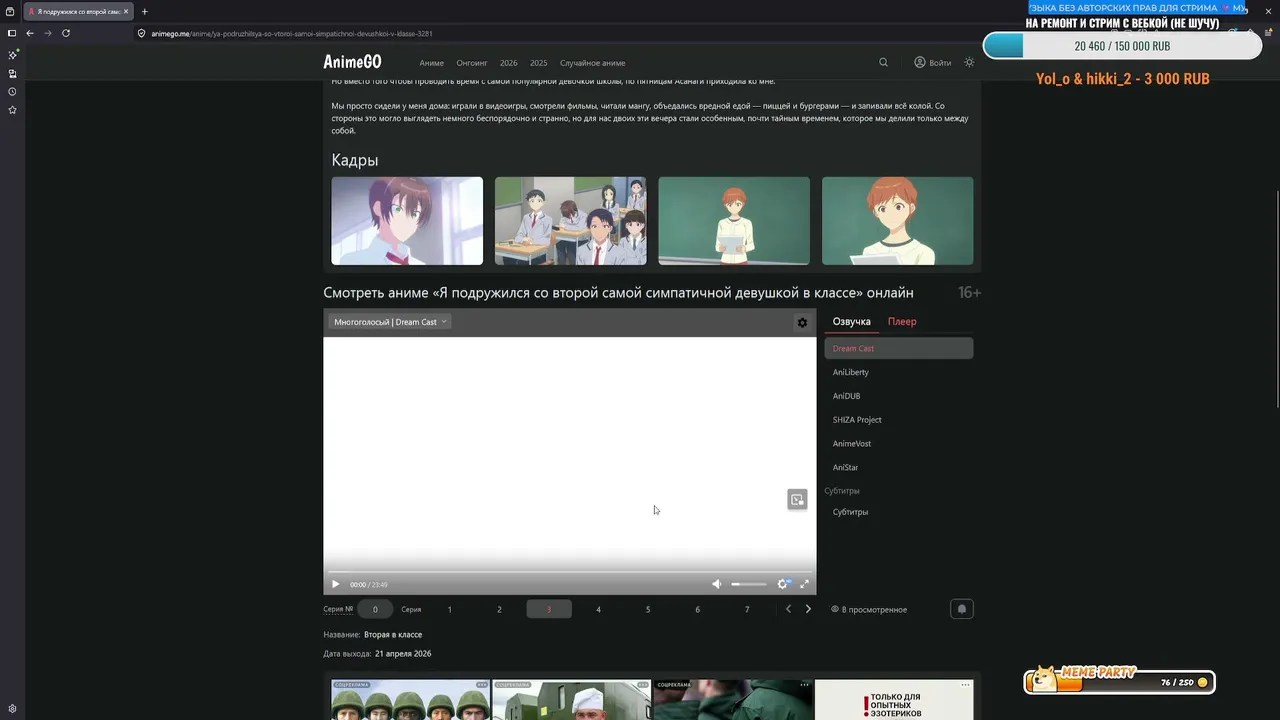The height and width of the screenshot is (720, 1280).
Task: Open the 2026 anime section
Action: [509, 63]
